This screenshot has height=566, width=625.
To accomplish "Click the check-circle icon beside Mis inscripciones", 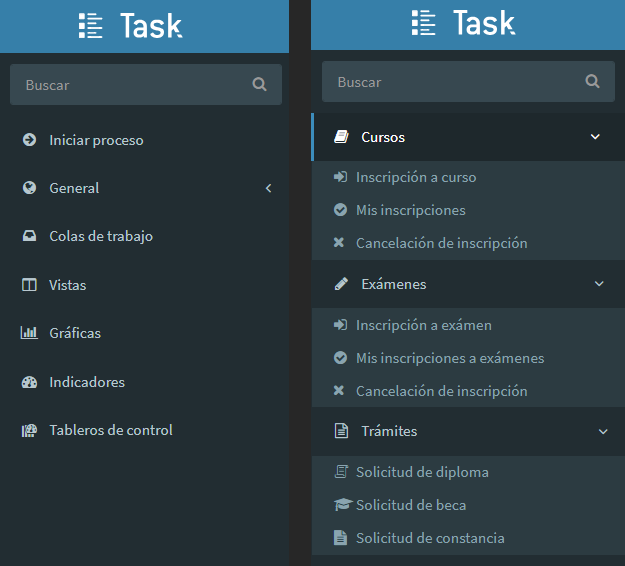I will 340,210.
